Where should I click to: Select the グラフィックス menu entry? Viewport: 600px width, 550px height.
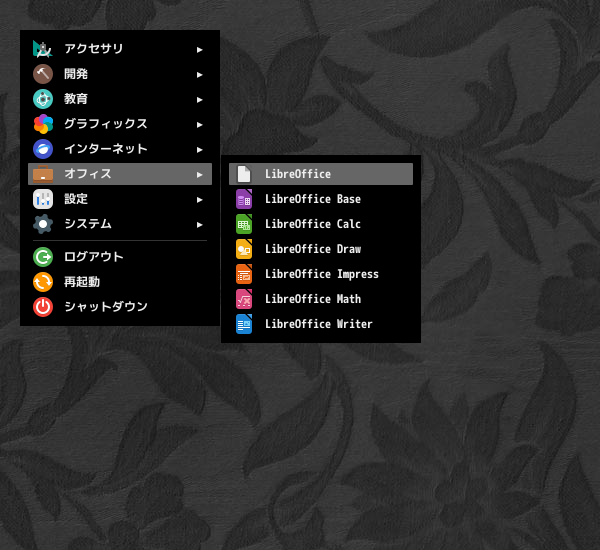point(120,124)
